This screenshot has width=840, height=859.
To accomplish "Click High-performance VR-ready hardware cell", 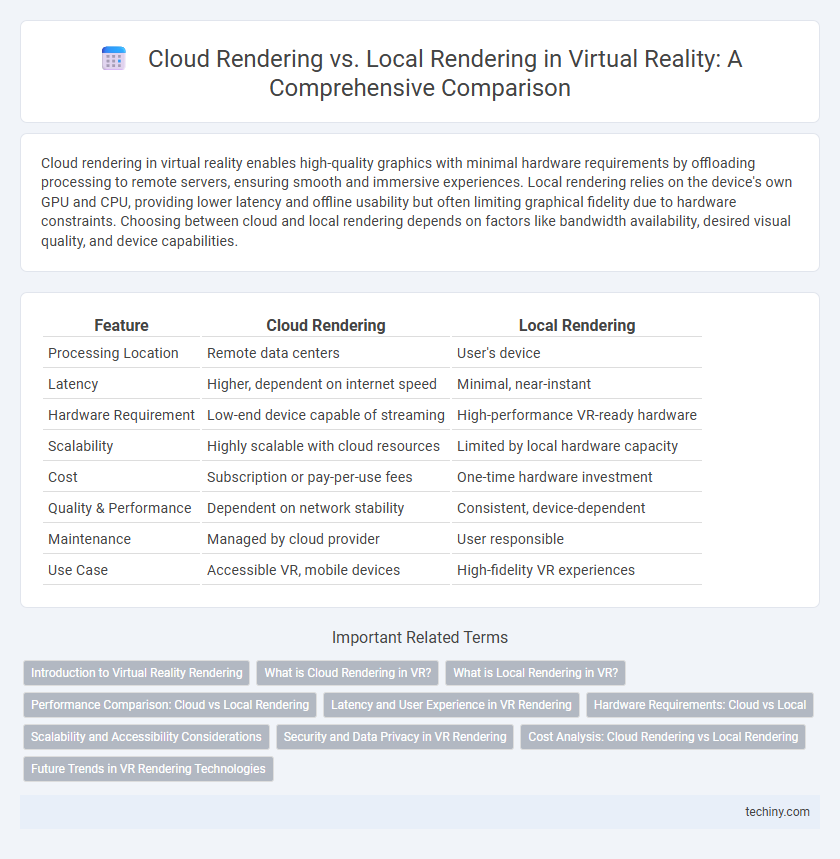I will 577,415.
